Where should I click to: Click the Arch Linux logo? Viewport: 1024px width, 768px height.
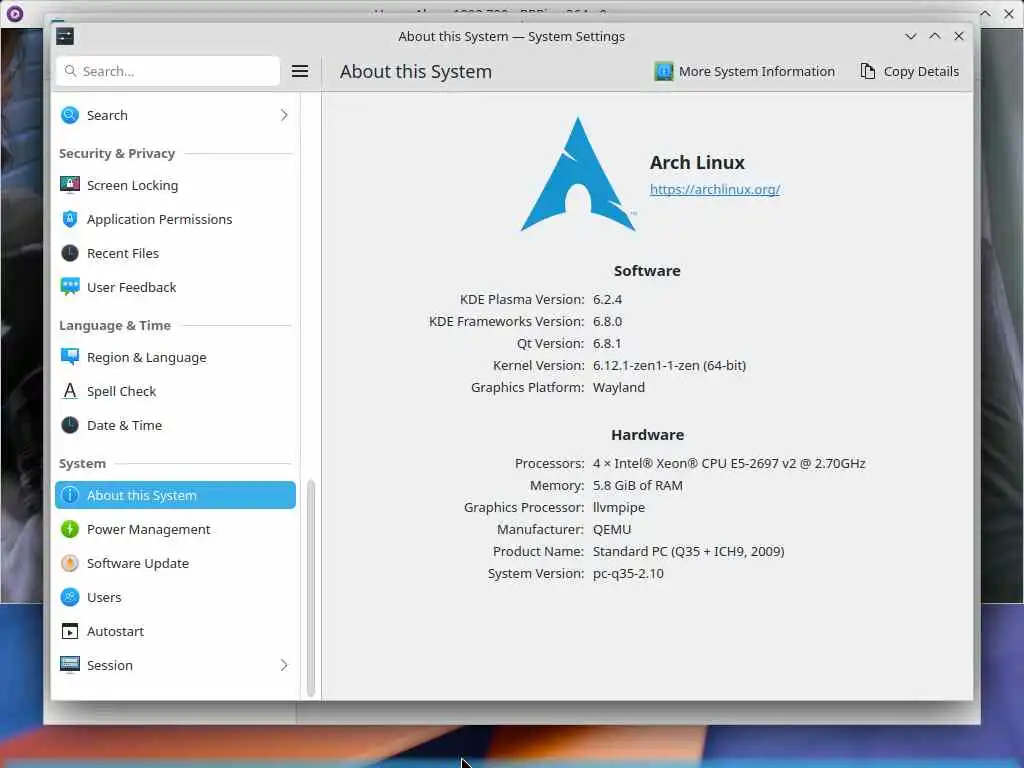[578, 174]
